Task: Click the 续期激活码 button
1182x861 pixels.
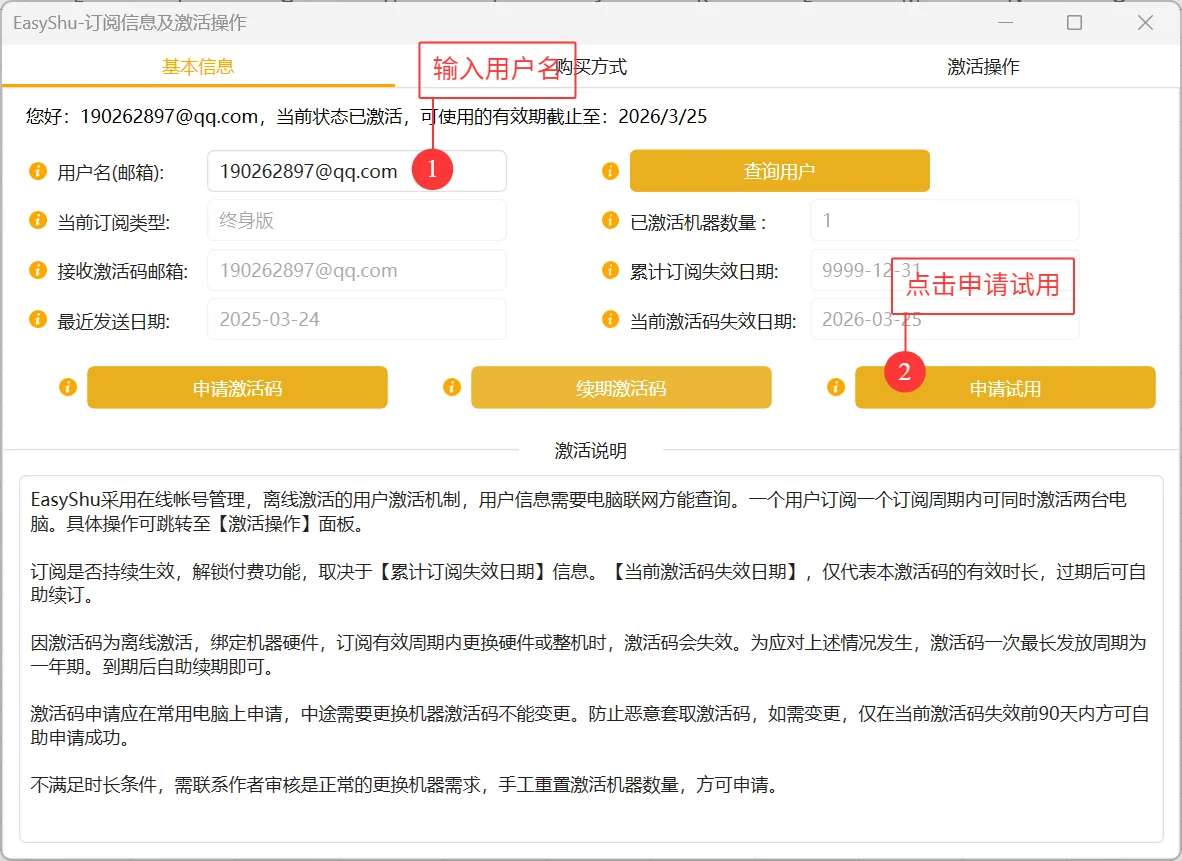Action: click(x=621, y=388)
